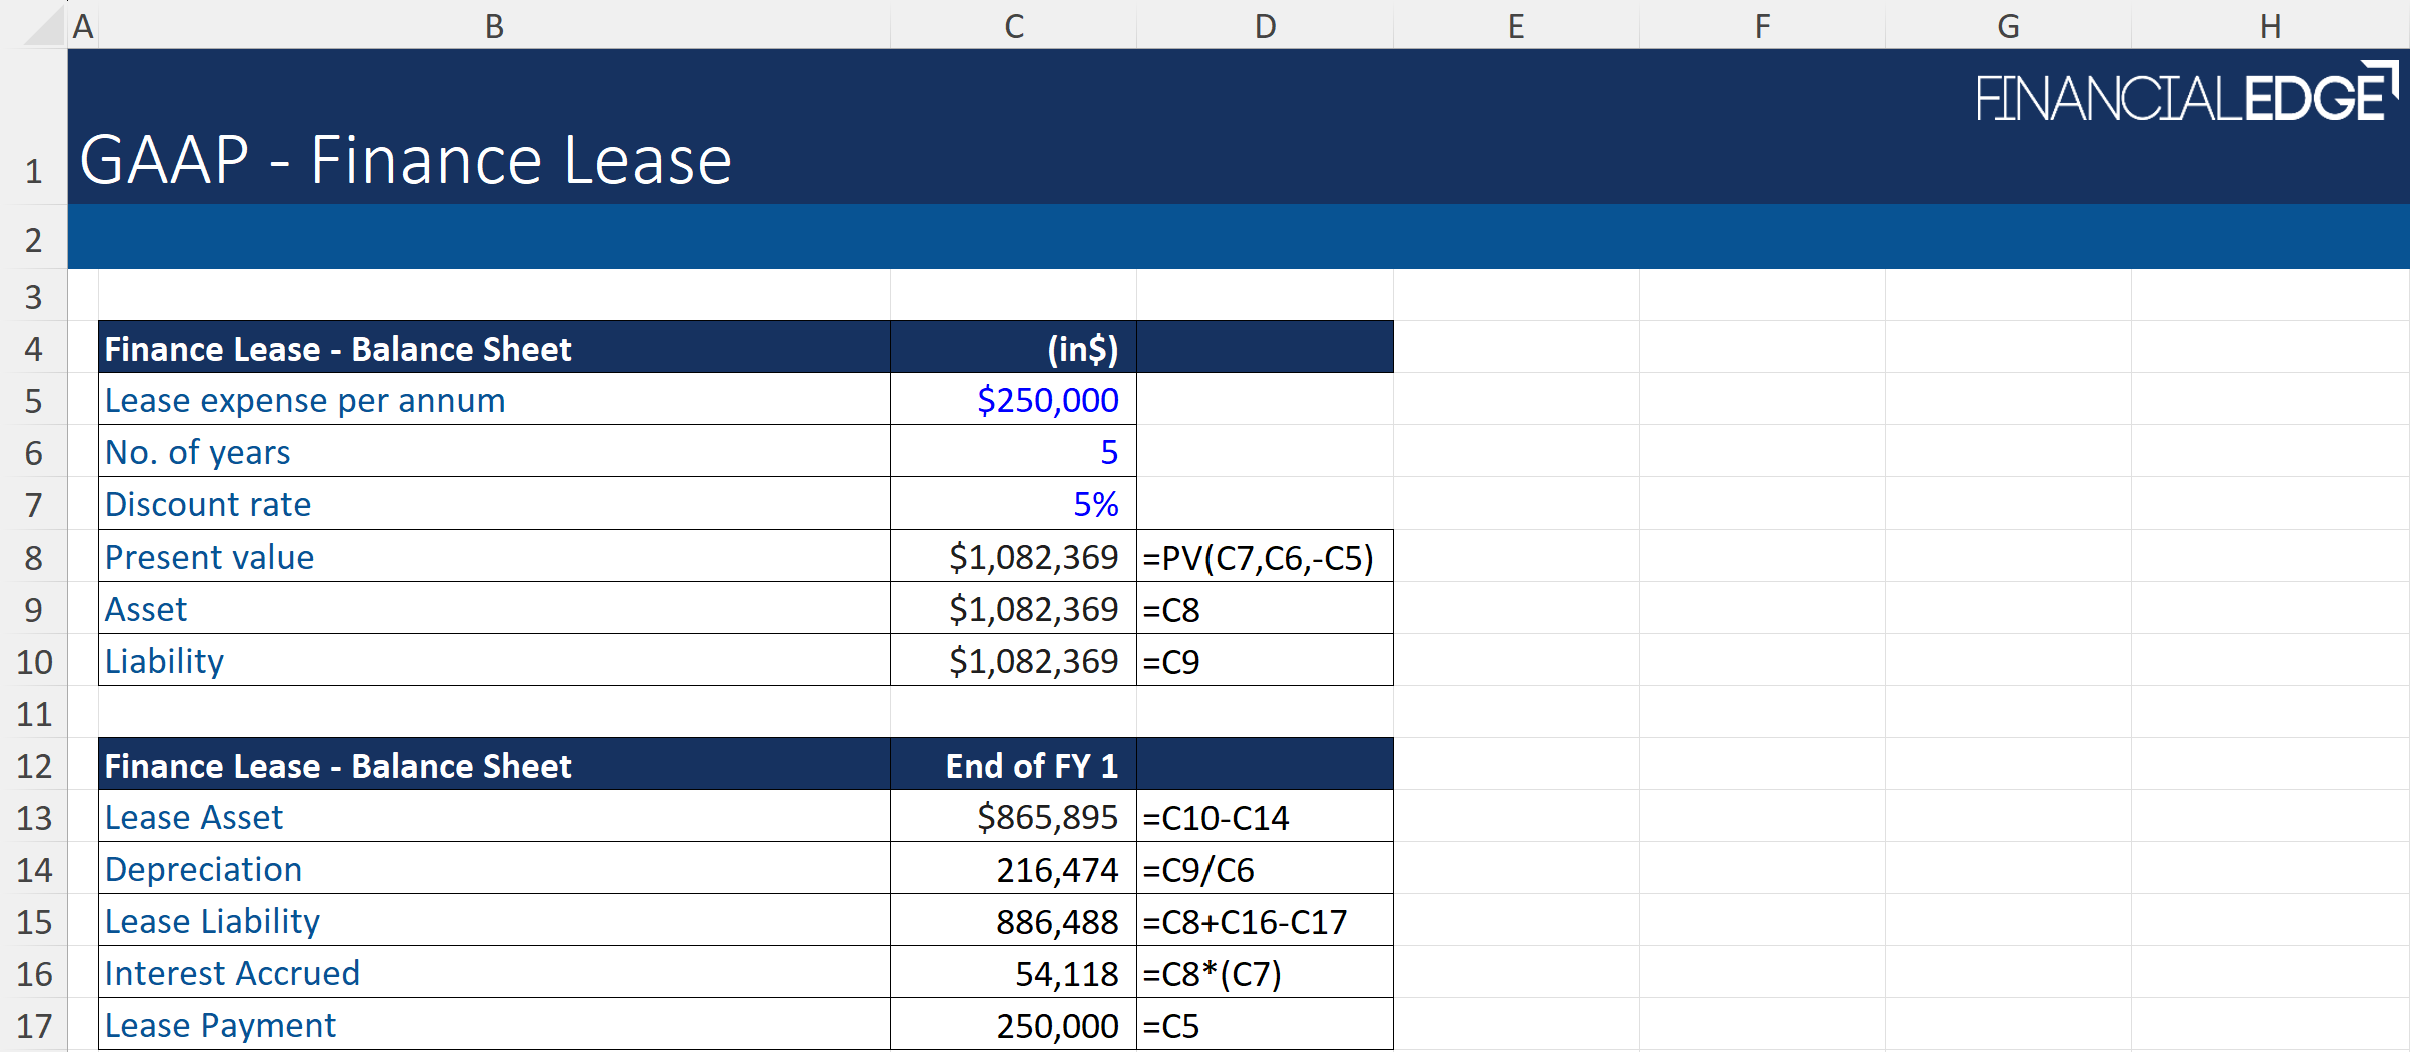
Task: Select column B header
Action: 494,26
